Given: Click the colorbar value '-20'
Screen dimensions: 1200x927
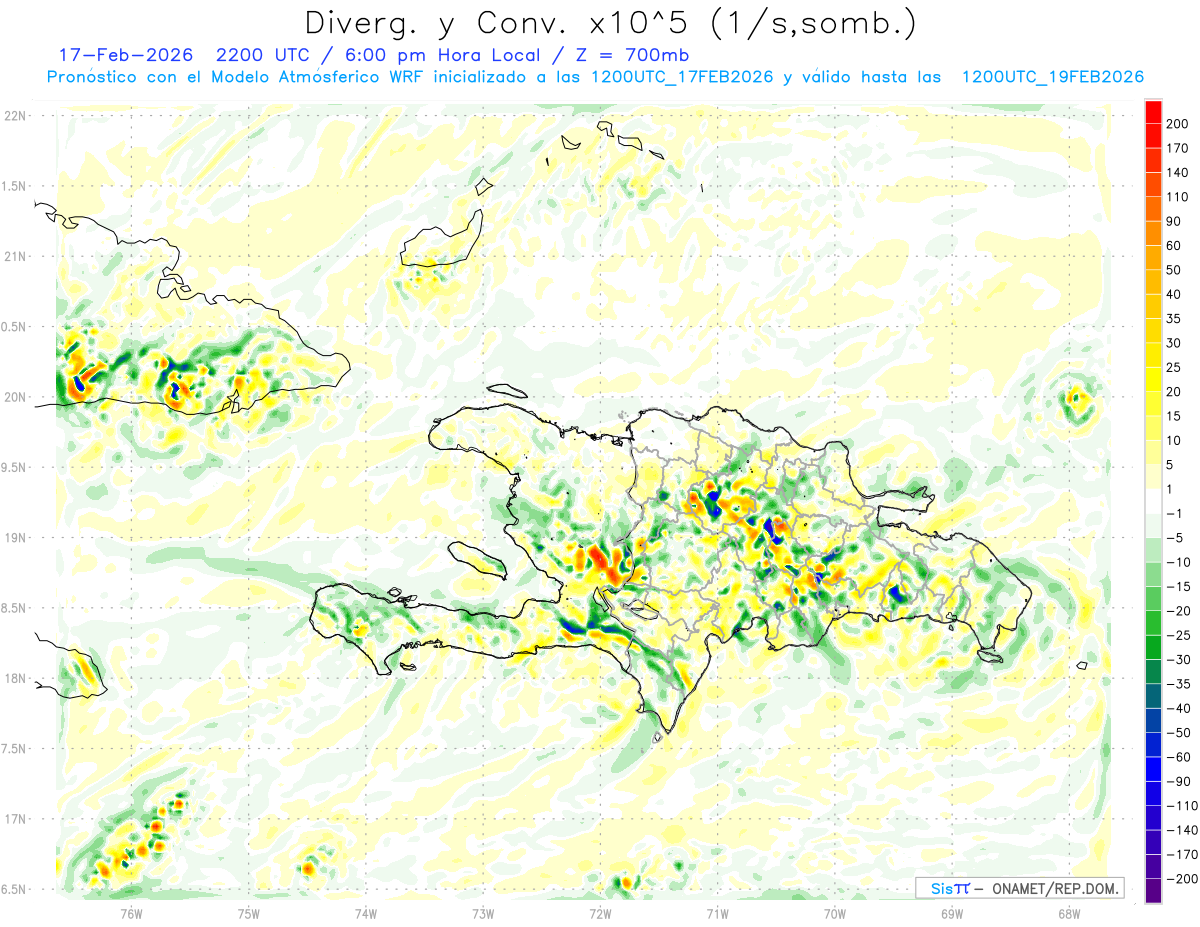Looking at the screenshot, I should [x=1181, y=611].
